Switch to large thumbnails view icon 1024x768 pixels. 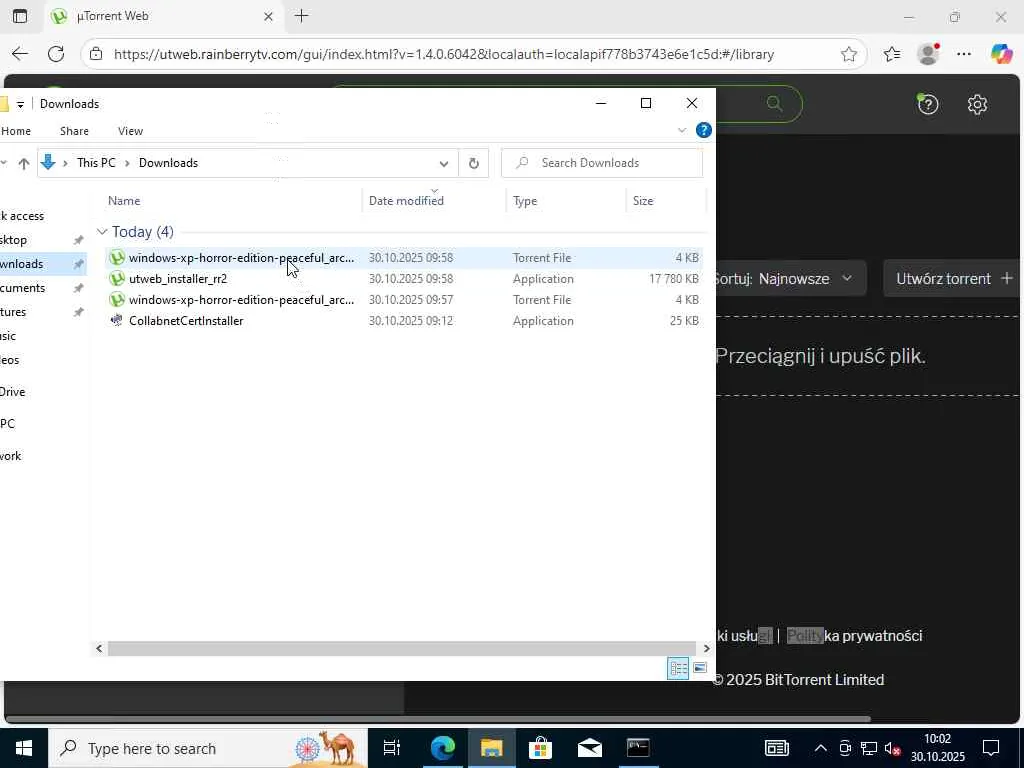pos(699,668)
